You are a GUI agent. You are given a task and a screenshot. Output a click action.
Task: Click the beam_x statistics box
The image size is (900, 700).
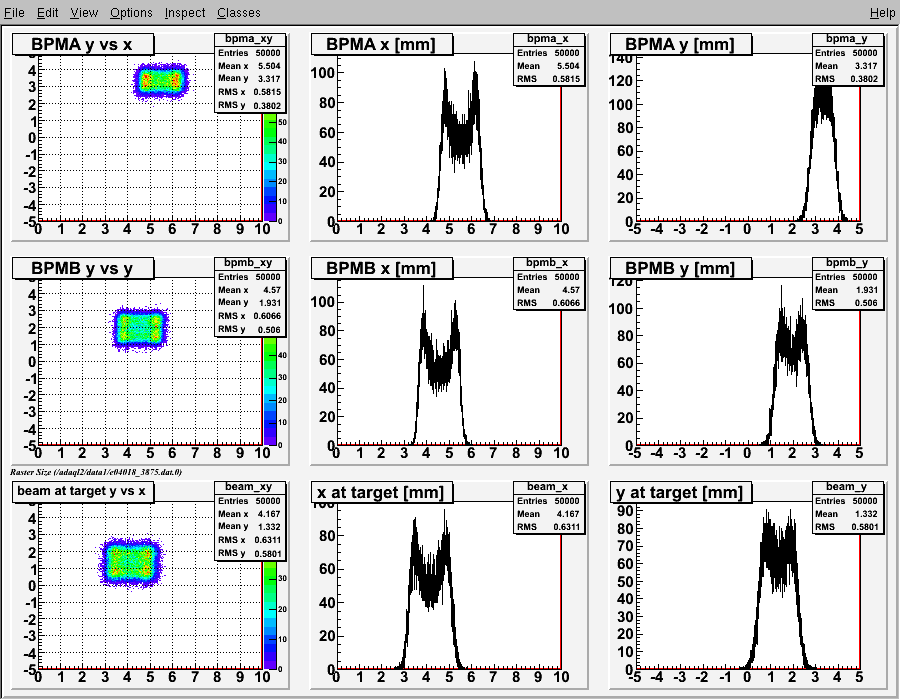[549, 507]
